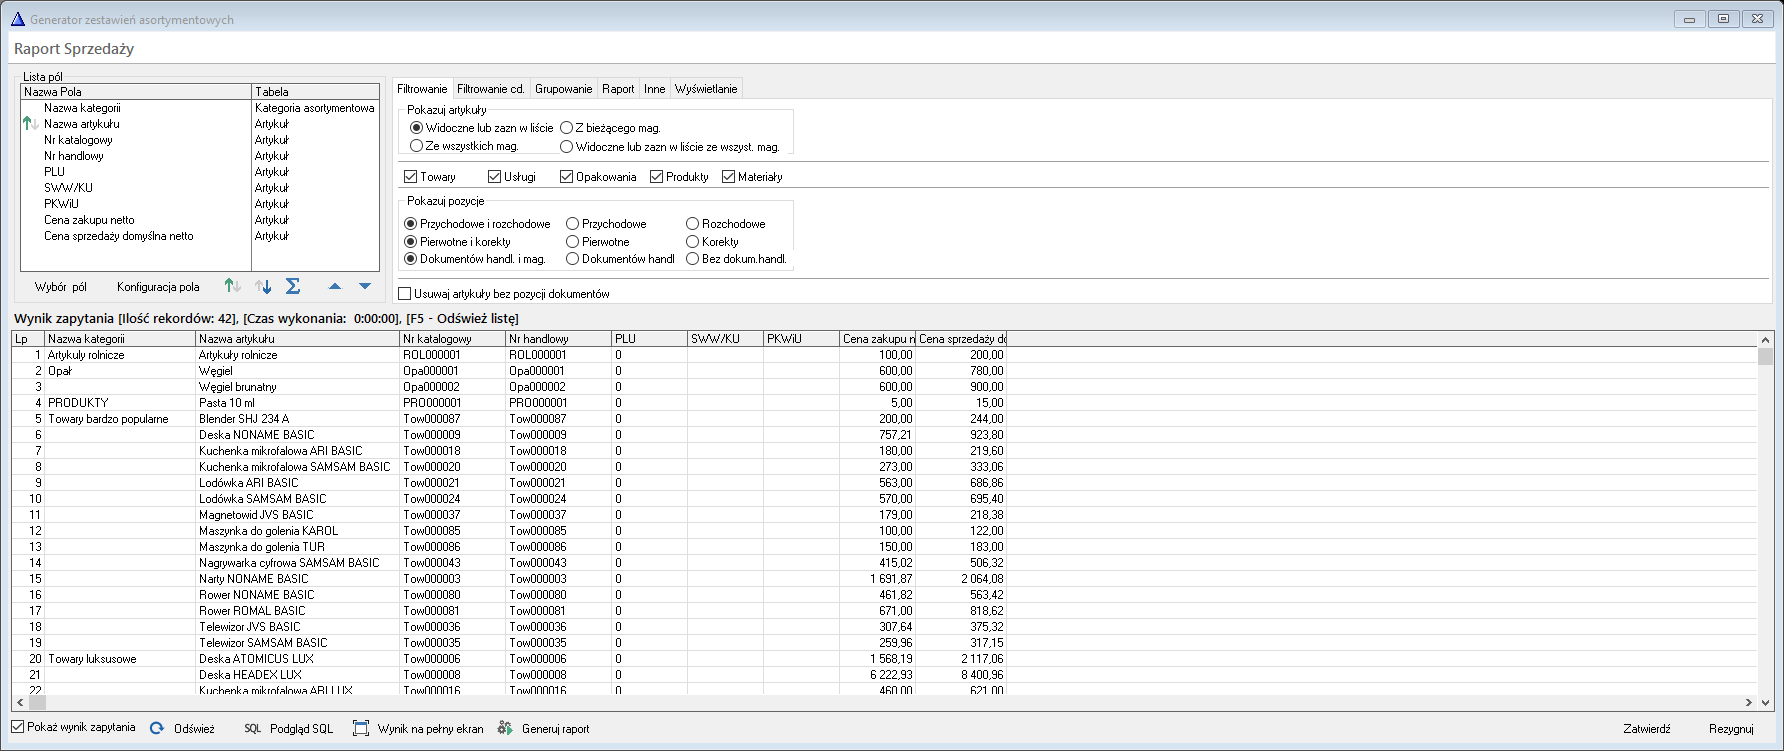Click the Deska HEADEX LUX cell
Image resolution: width=1784 pixels, height=751 pixels.
[x=297, y=675]
